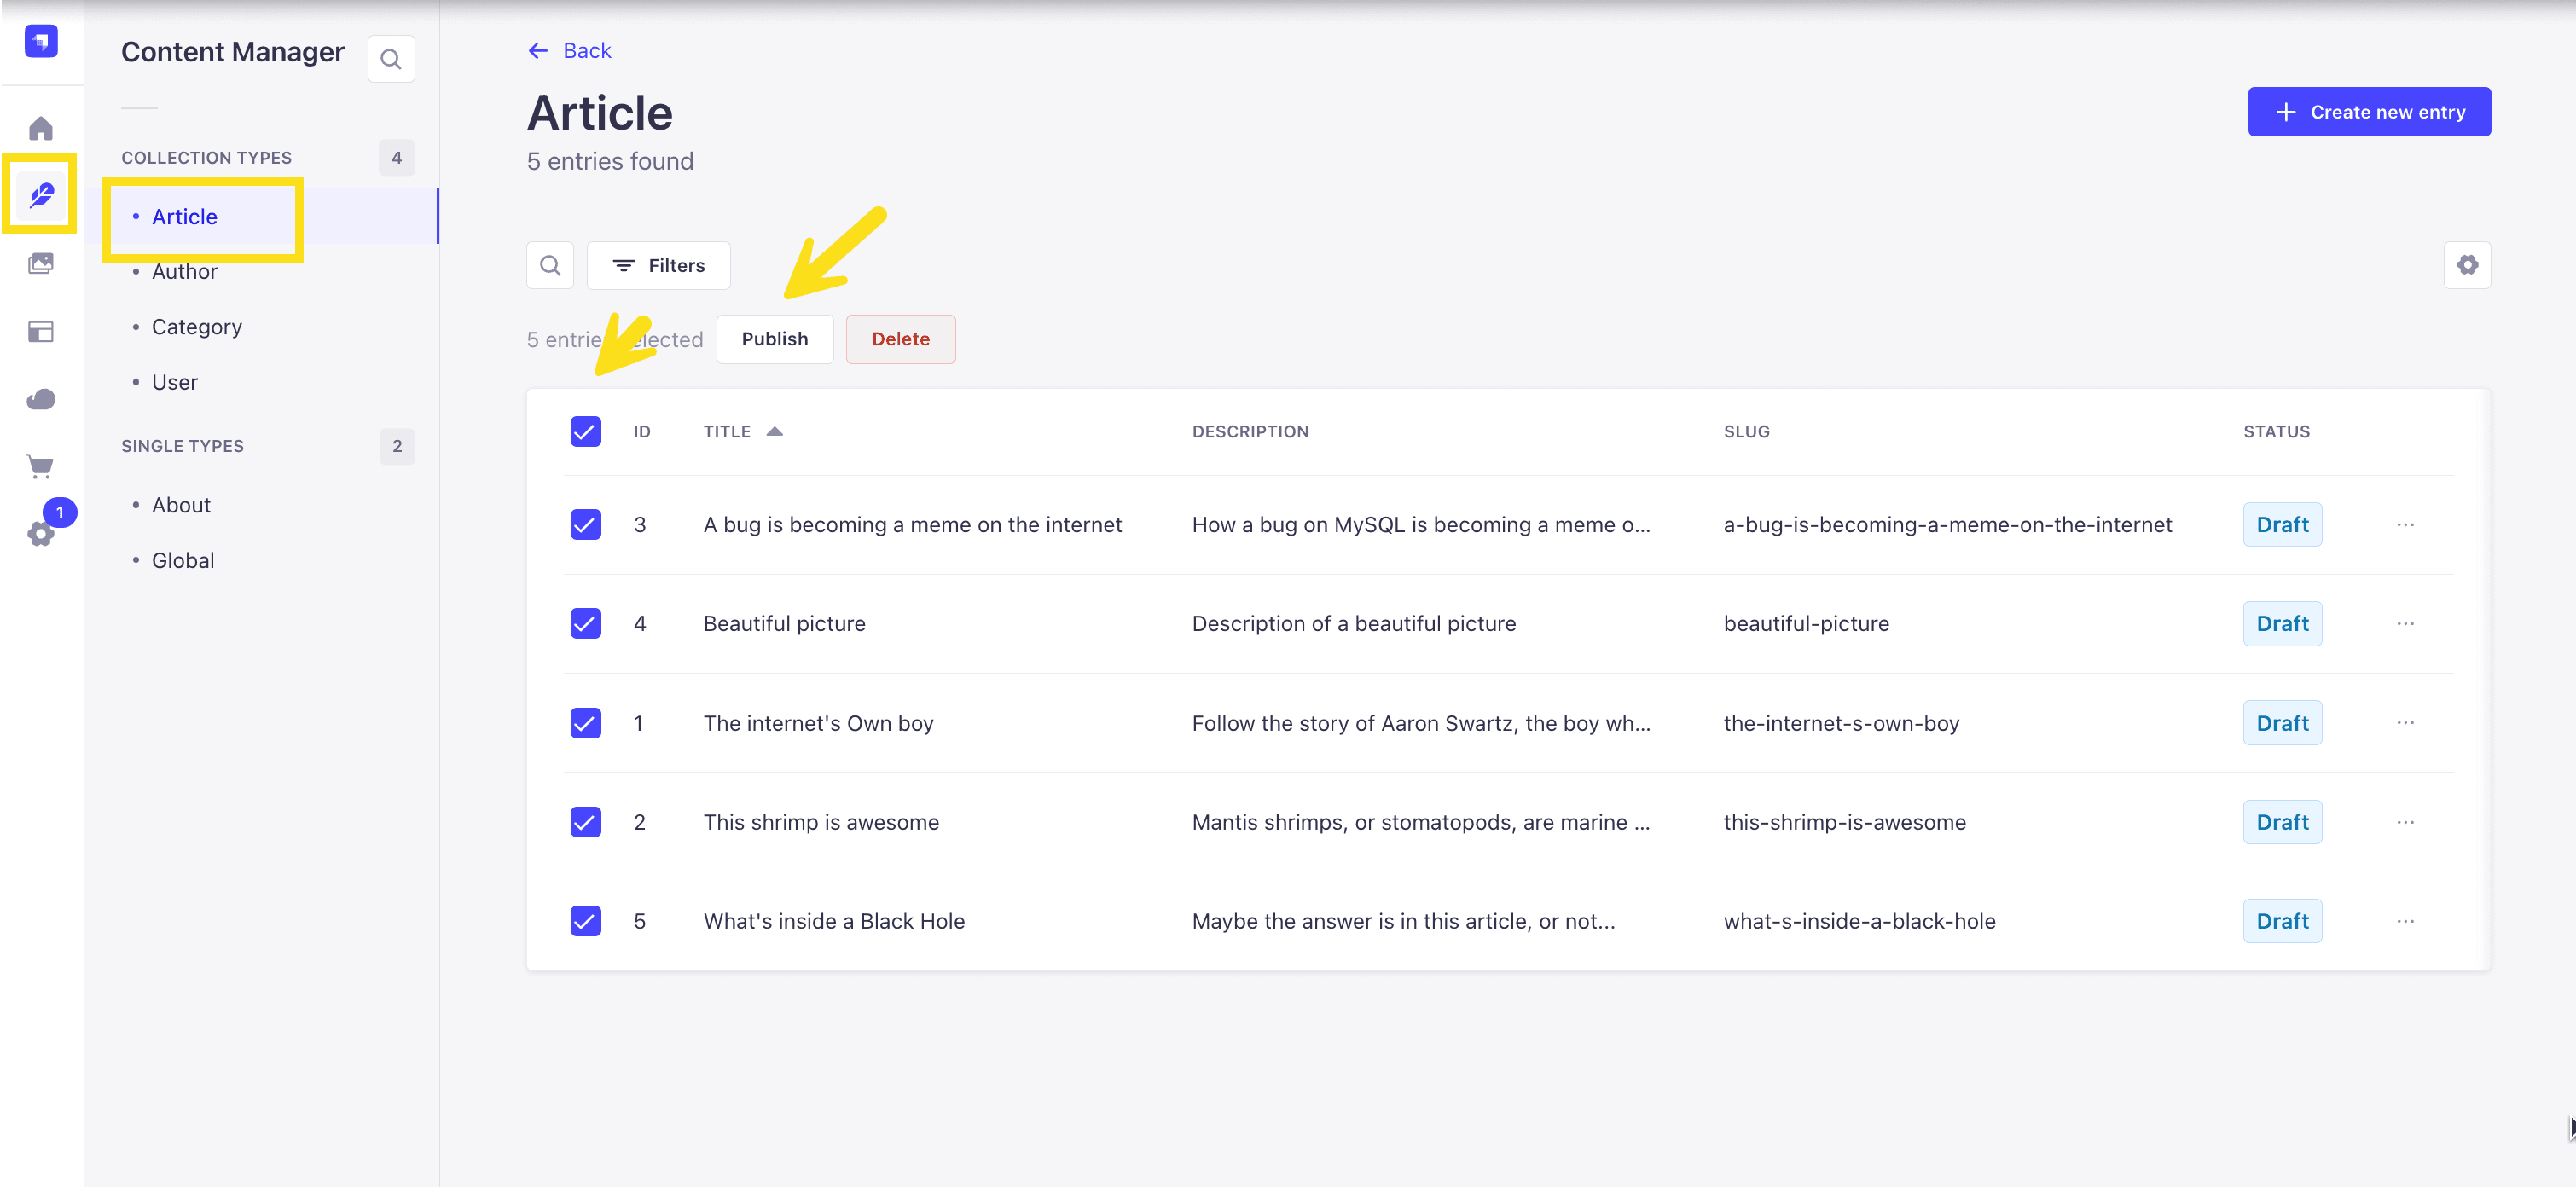Image resolution: width=2576 pixels, height=1187 pixels.
Task: Click slug this-shrimp-is-awesome
Action: click(1844, 822)
